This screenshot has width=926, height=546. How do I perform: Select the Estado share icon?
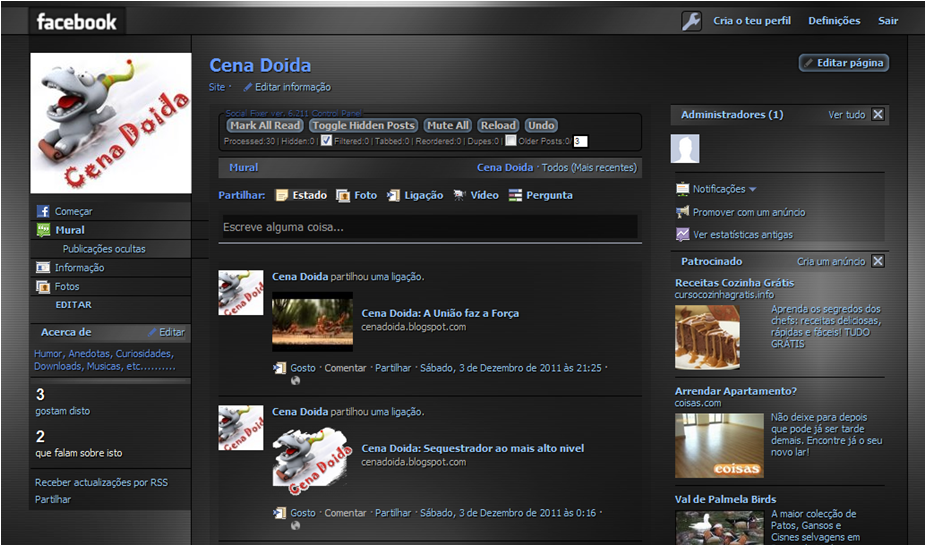(x=282, y=195)
